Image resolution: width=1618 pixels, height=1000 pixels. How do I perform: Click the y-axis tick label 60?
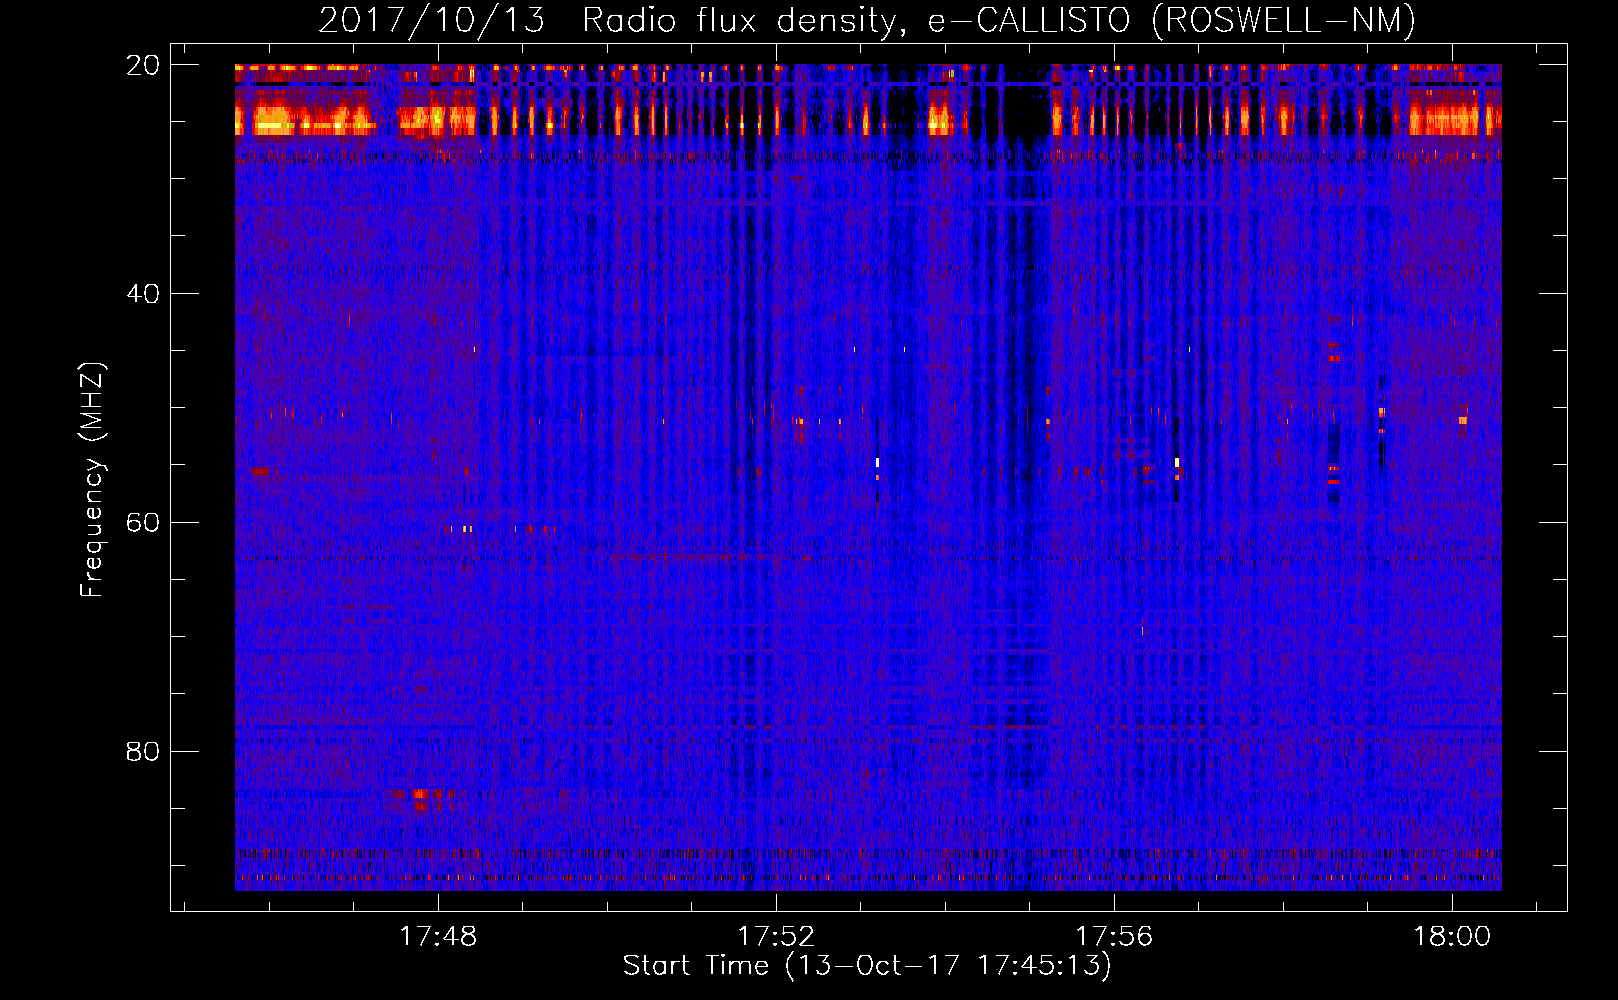143,522
